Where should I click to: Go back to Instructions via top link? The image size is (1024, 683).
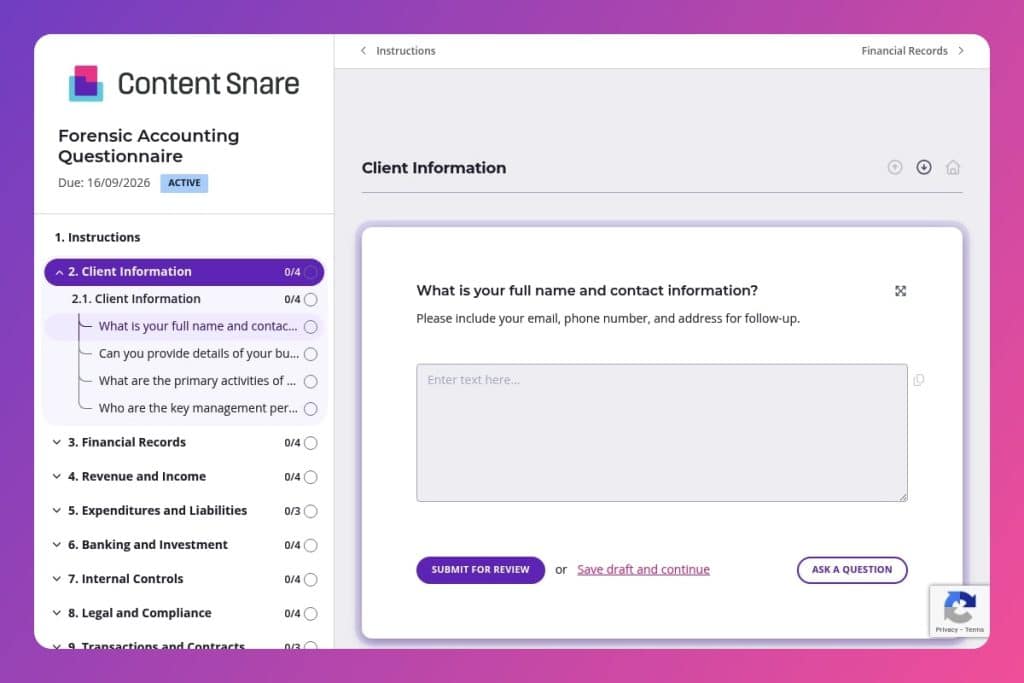click(406, 50)
